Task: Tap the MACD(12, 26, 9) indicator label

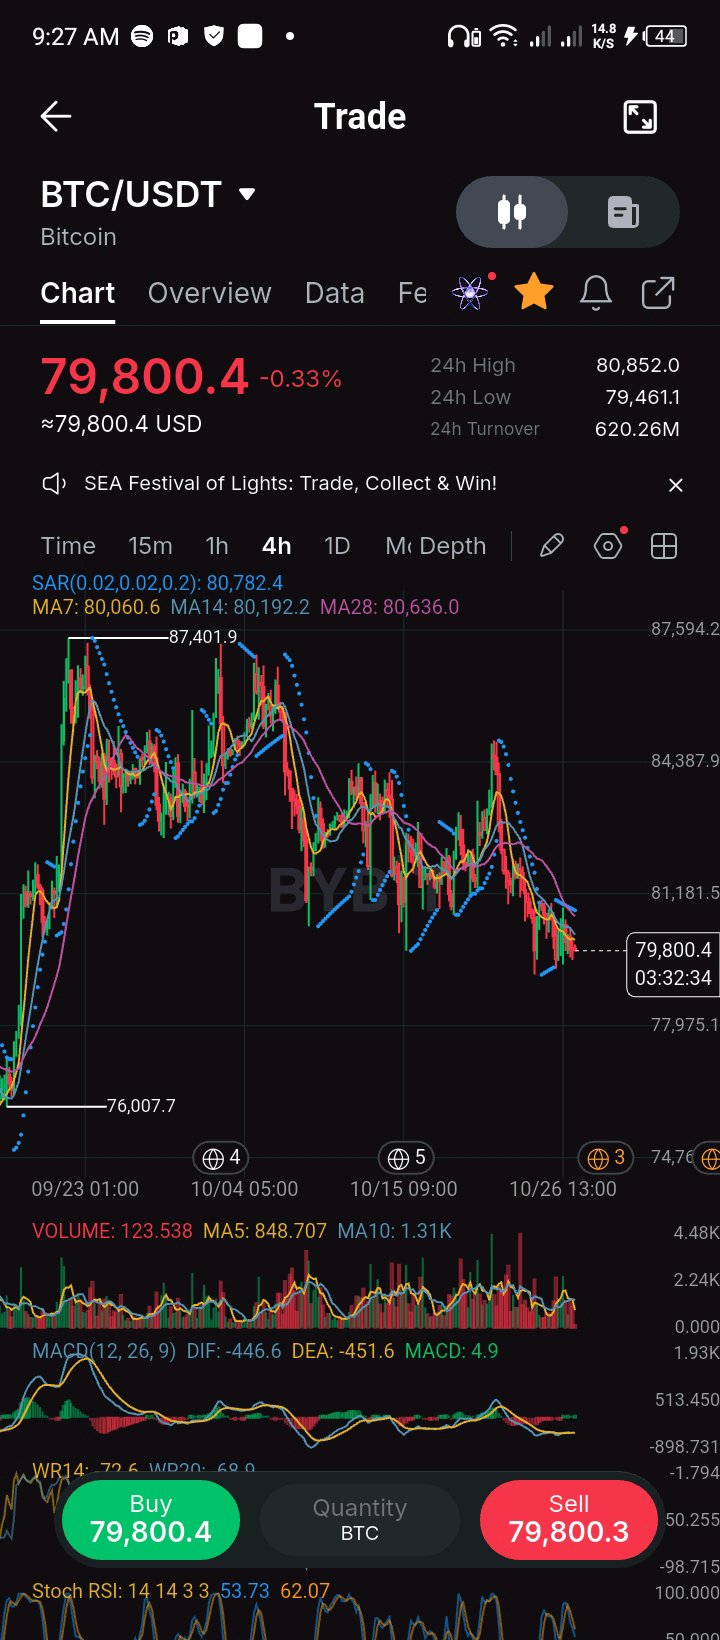Action: pos(104,1351)
